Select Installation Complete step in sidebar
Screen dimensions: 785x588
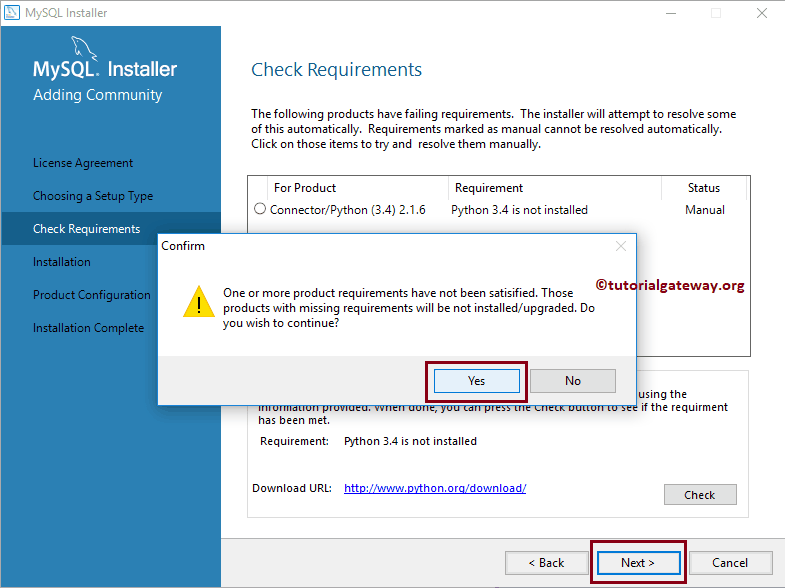point(88,328)
